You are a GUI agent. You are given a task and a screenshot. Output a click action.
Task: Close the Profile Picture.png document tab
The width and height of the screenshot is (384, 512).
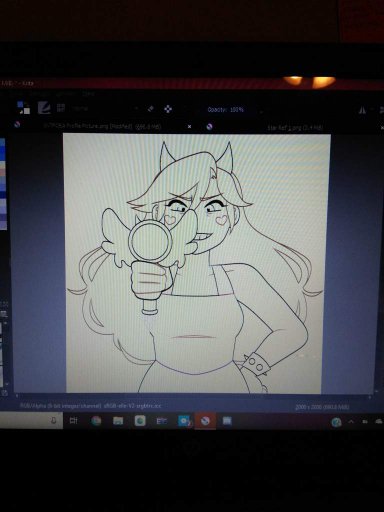pos(189,127)
